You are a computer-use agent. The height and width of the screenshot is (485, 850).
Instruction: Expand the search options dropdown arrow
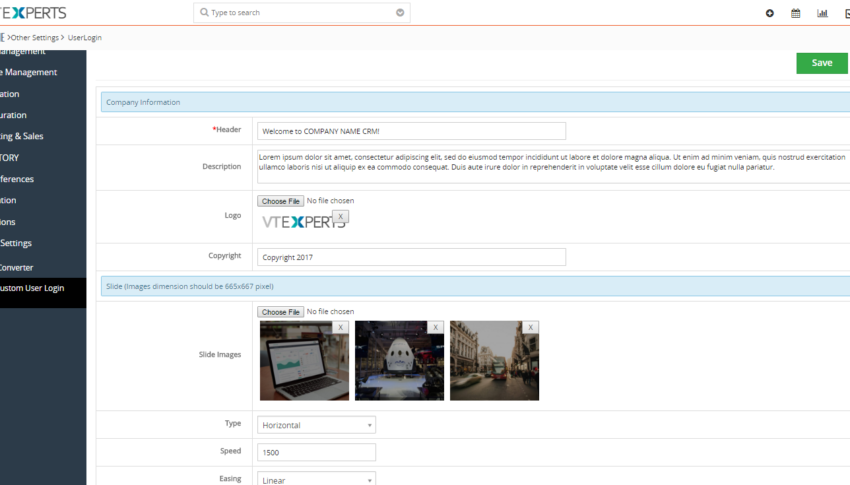pos(400,12)
